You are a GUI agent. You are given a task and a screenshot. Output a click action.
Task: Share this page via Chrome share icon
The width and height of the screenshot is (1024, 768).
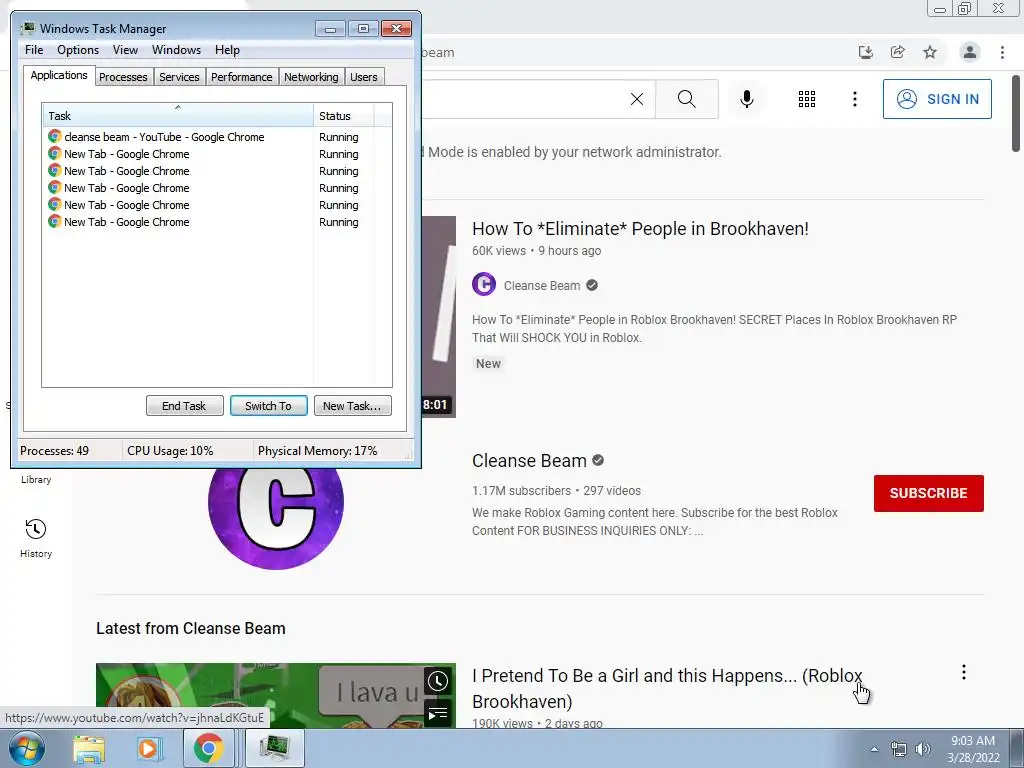click(x=898, y=52)
